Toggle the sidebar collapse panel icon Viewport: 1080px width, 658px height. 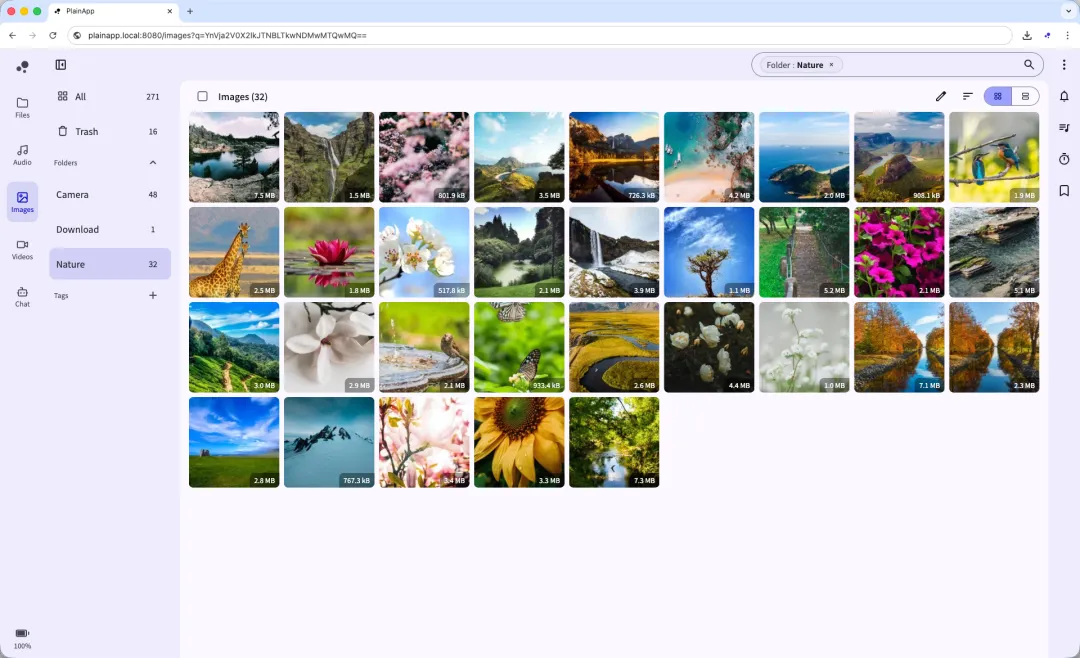click(61, 64)
